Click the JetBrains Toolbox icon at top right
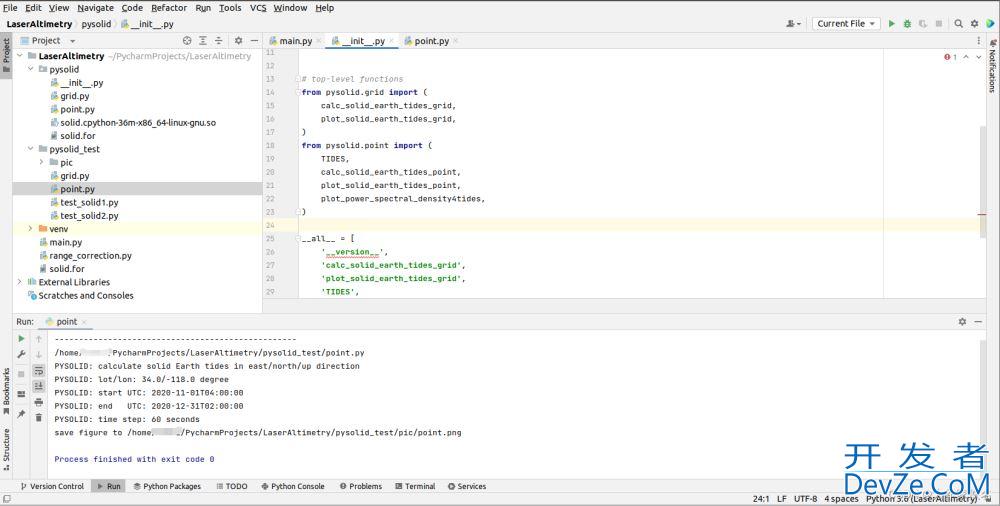The image size is (1000, 506). tap(990, 24)
